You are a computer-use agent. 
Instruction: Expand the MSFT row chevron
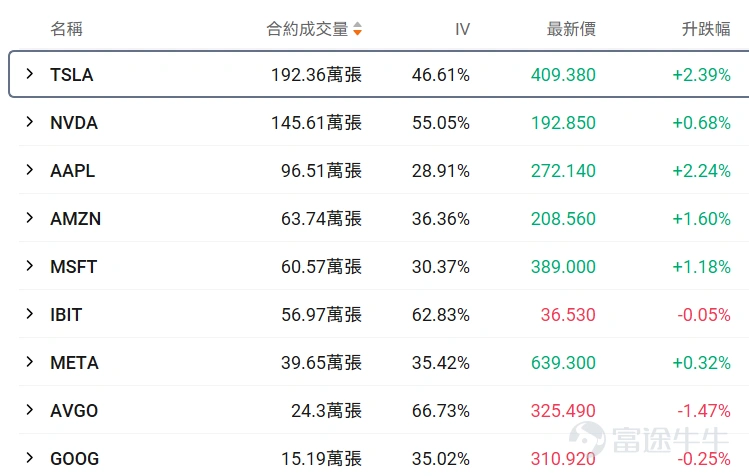pos(30,266)
